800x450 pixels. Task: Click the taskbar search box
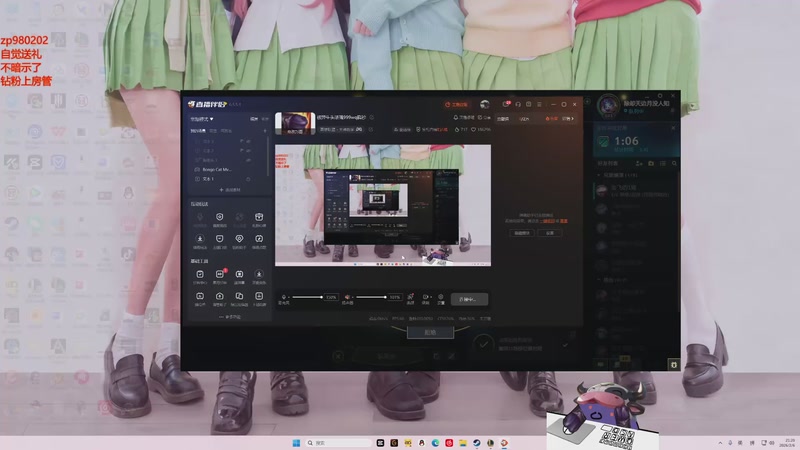coord(339,443)
